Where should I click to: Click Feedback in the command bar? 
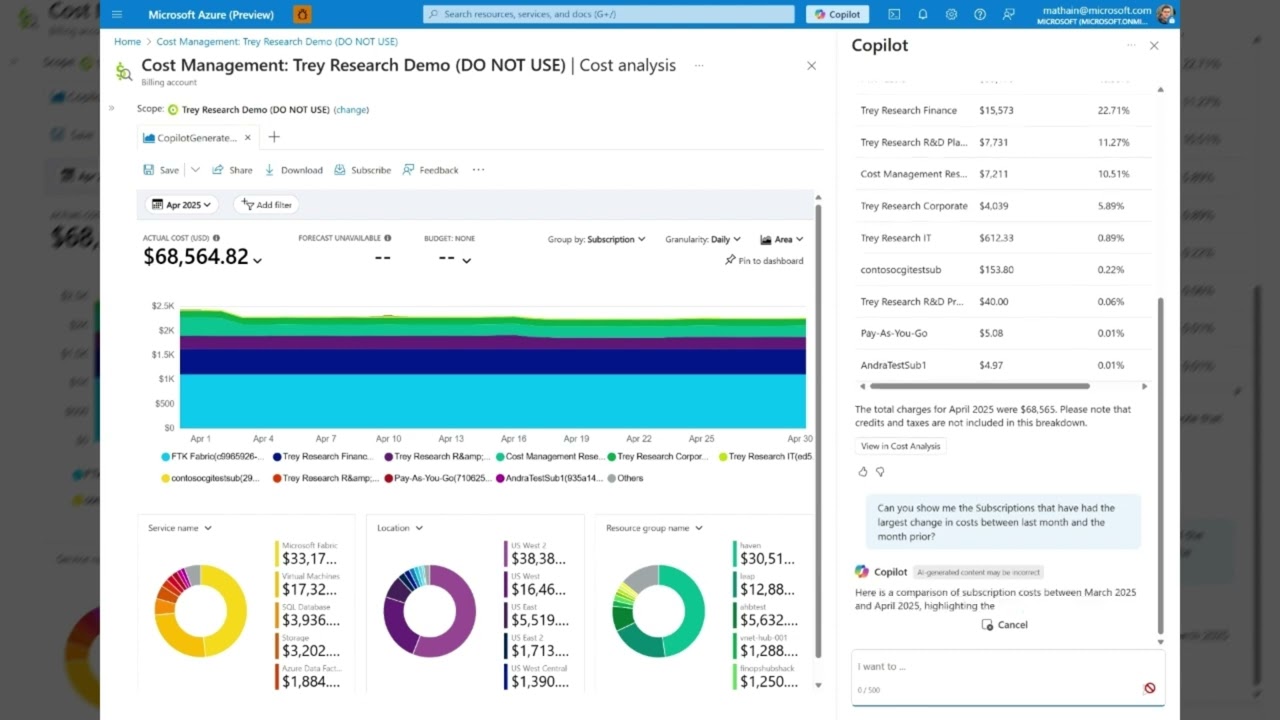431,170
